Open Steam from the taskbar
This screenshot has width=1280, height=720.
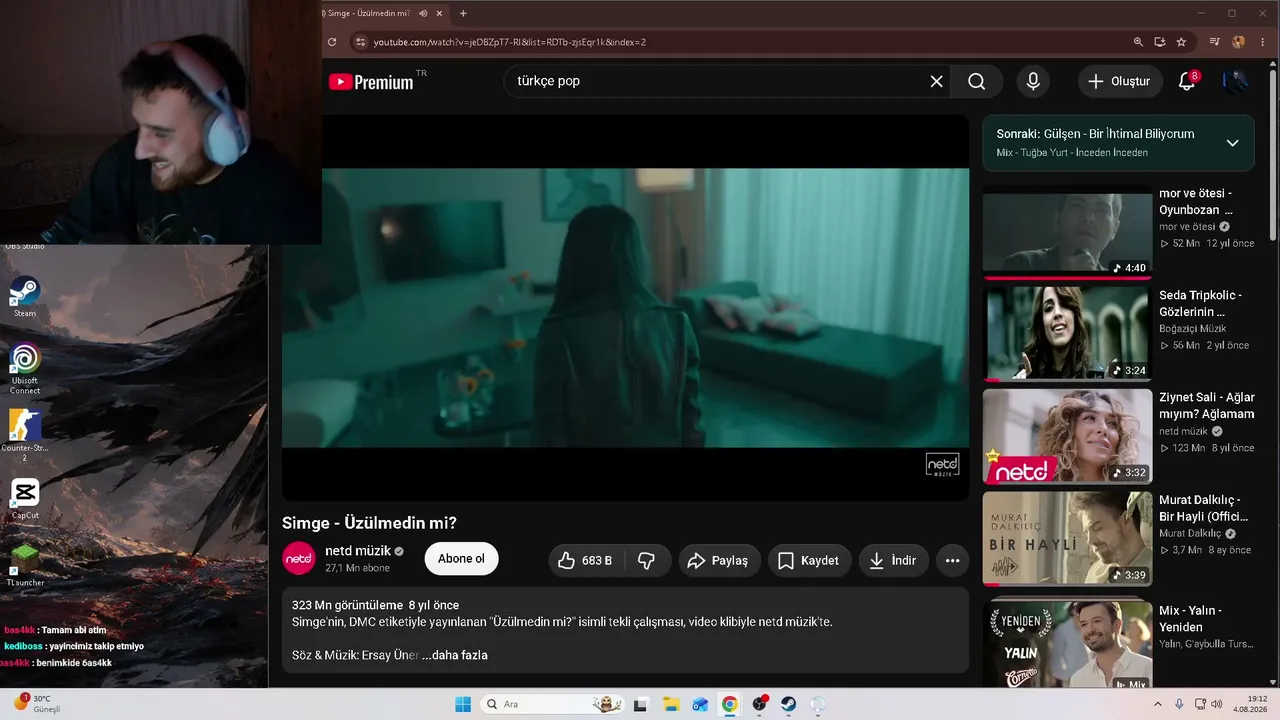tap(788, 704)
